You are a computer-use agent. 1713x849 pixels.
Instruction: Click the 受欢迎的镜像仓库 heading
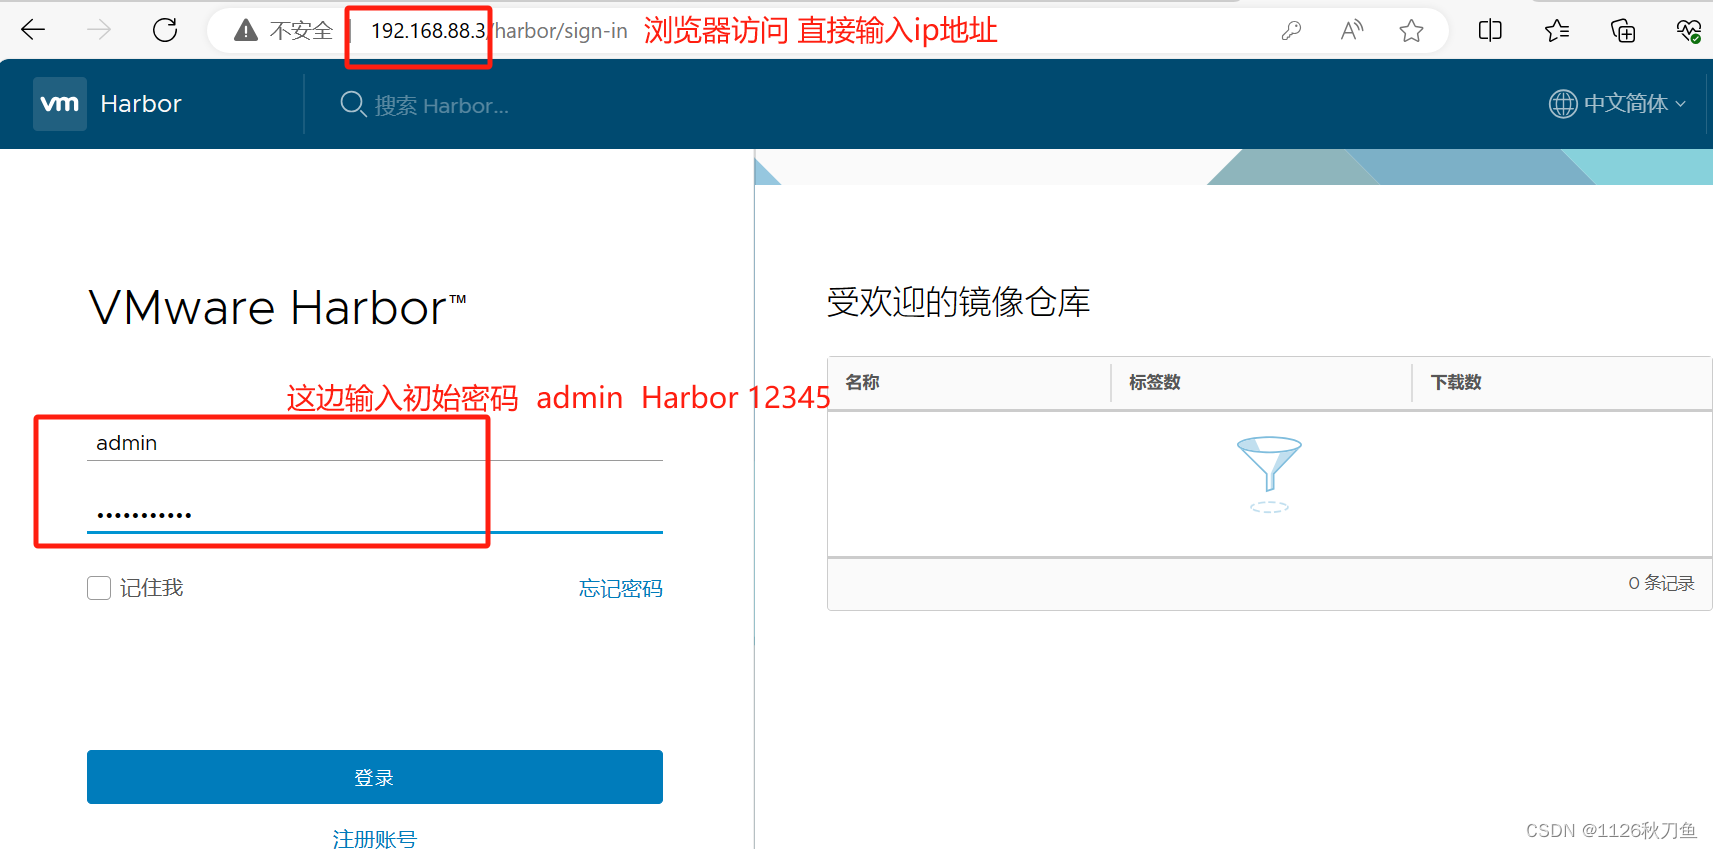click(x=958, y=302)
